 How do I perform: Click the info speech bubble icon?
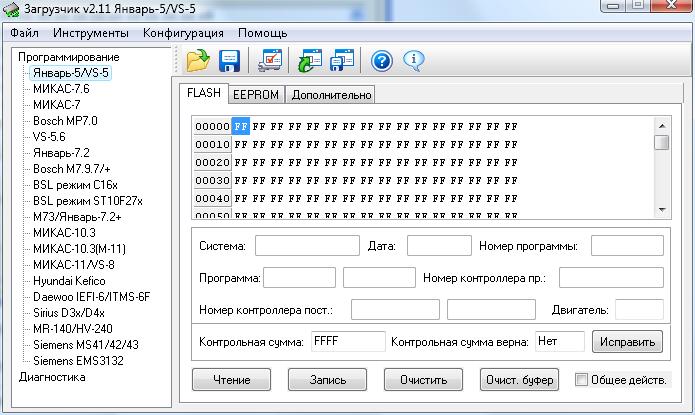point(414,61)
